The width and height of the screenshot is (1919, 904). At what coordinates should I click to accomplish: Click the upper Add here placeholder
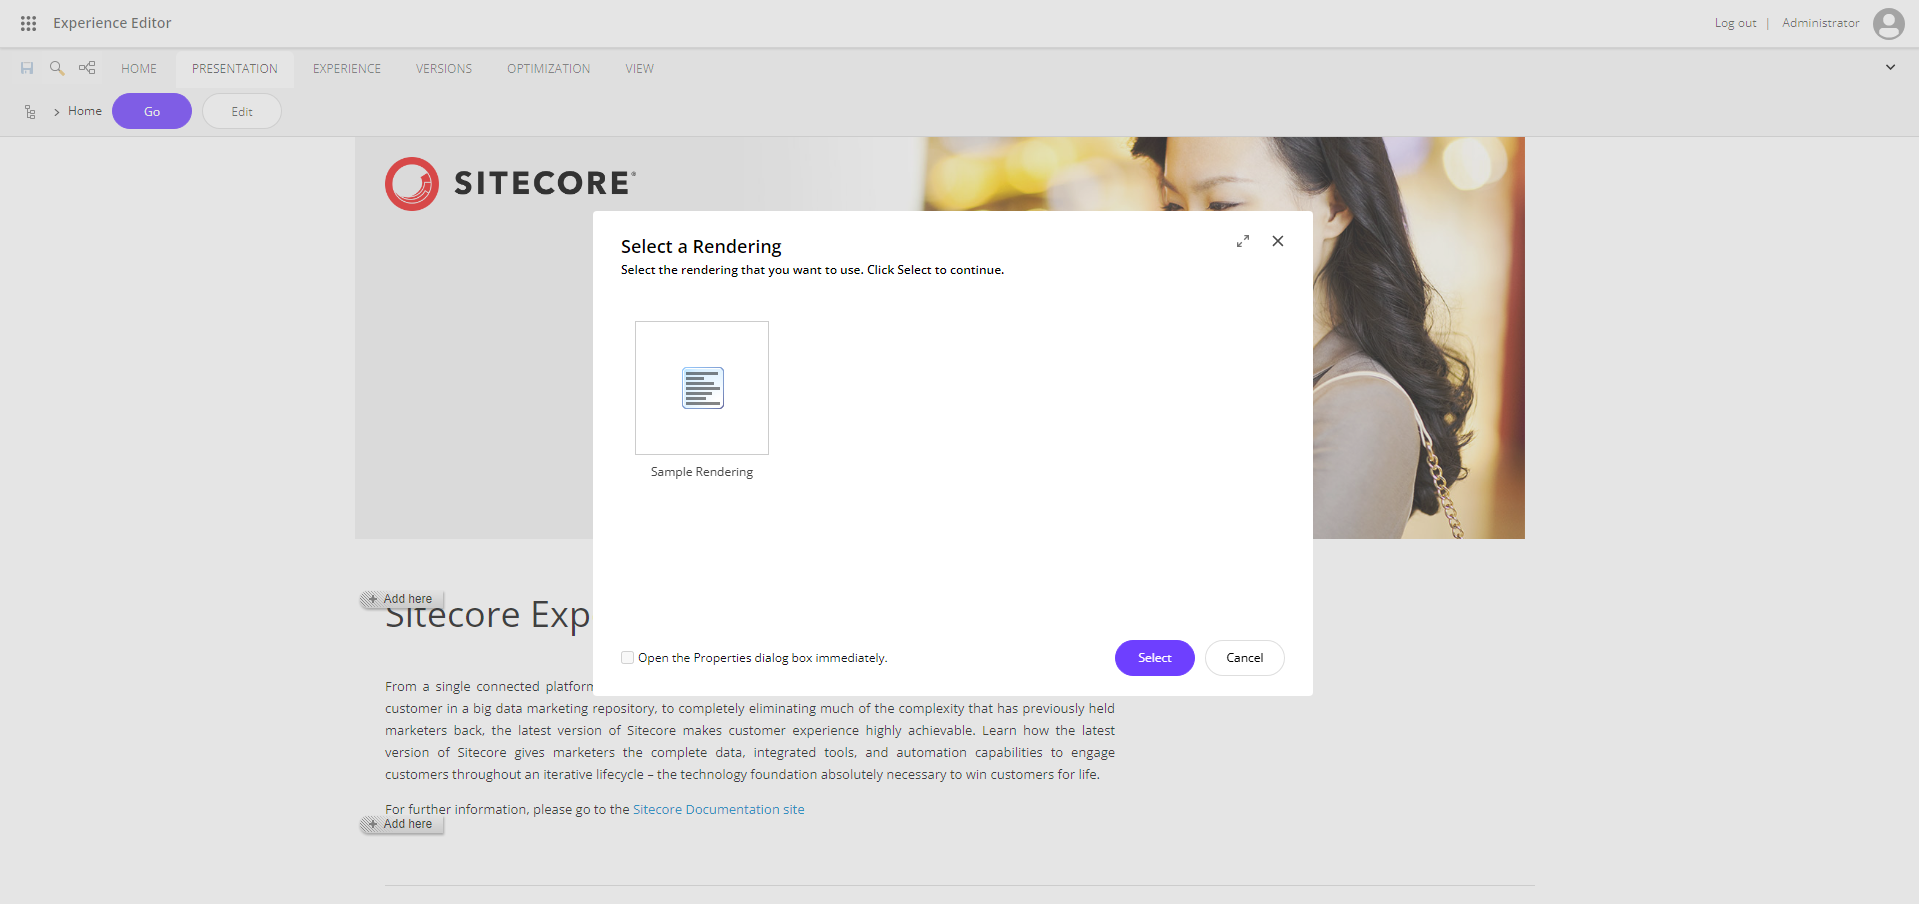401,599
